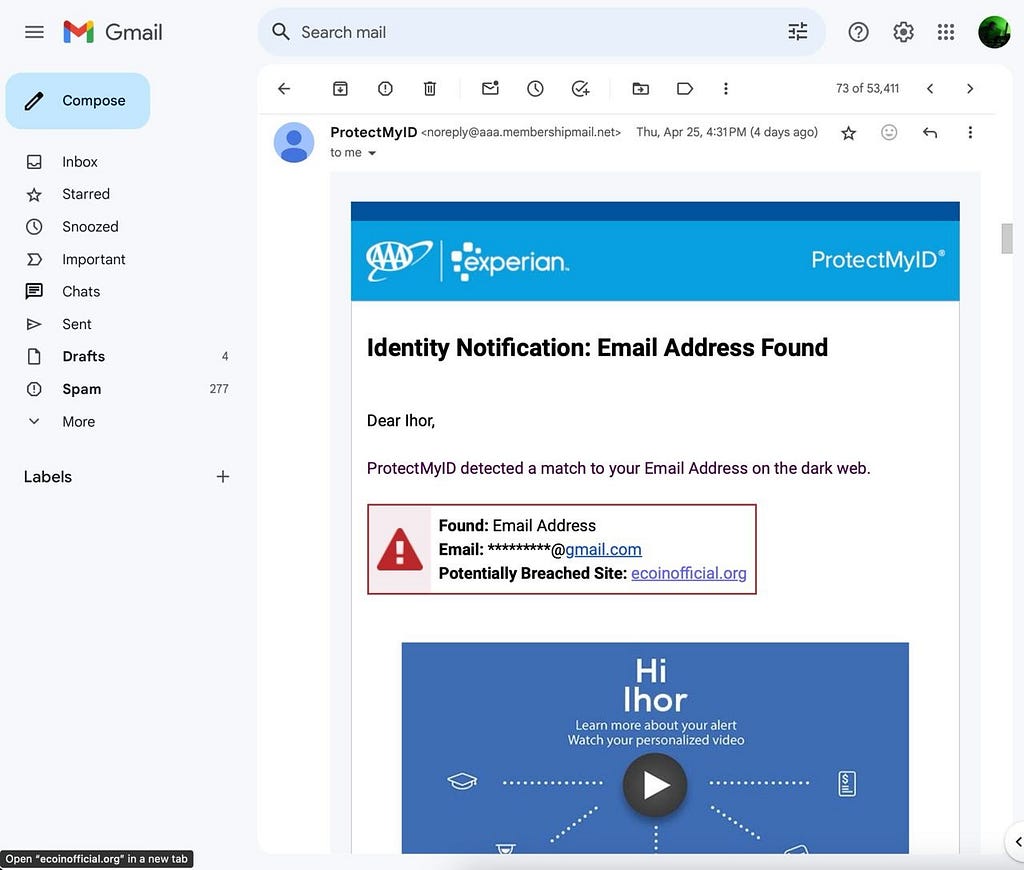Archive this email
Screen dimensions: 1024x870
[x=340, y=89]
